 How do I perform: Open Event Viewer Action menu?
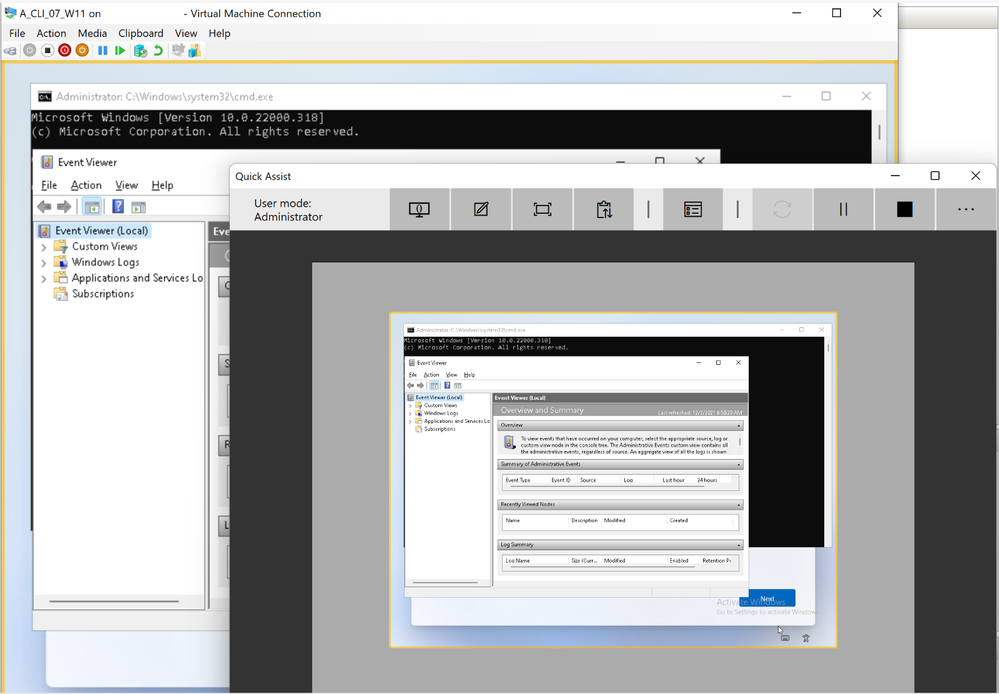point(86,185)
